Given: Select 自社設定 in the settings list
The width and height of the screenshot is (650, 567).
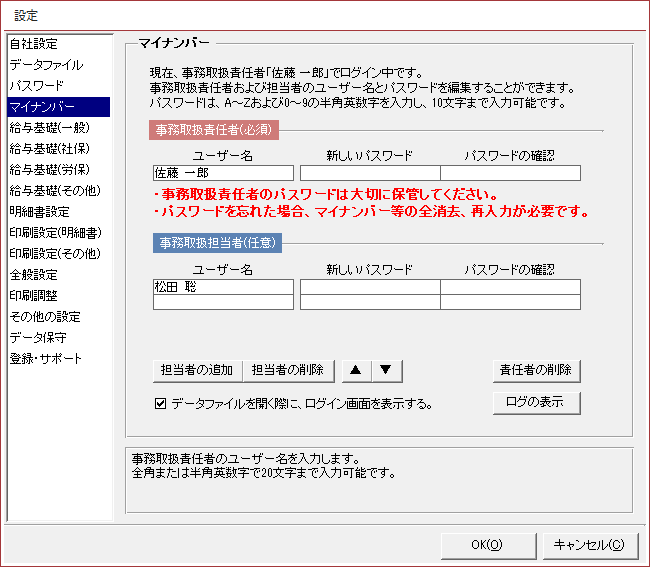Looking at the screenshot, I should [33, 44].
